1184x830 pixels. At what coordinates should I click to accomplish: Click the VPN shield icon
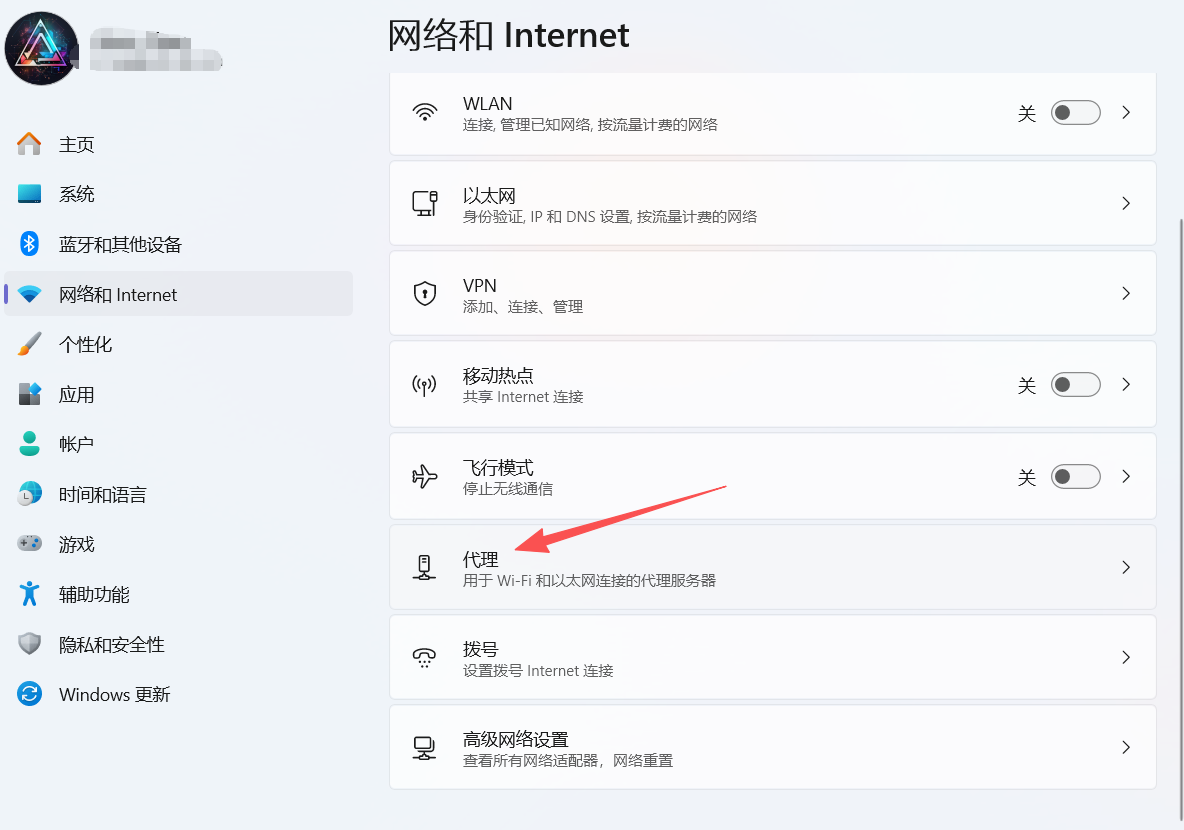(x=425, y=294)
